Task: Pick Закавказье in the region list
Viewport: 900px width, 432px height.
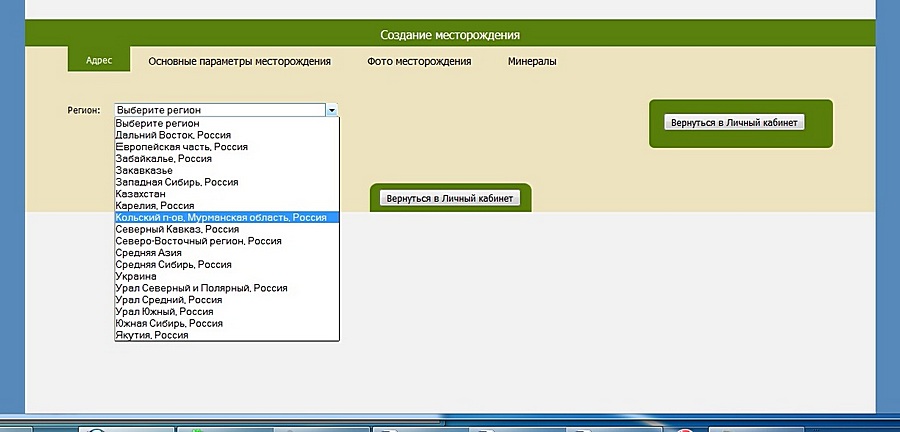Action: point(227,170)
